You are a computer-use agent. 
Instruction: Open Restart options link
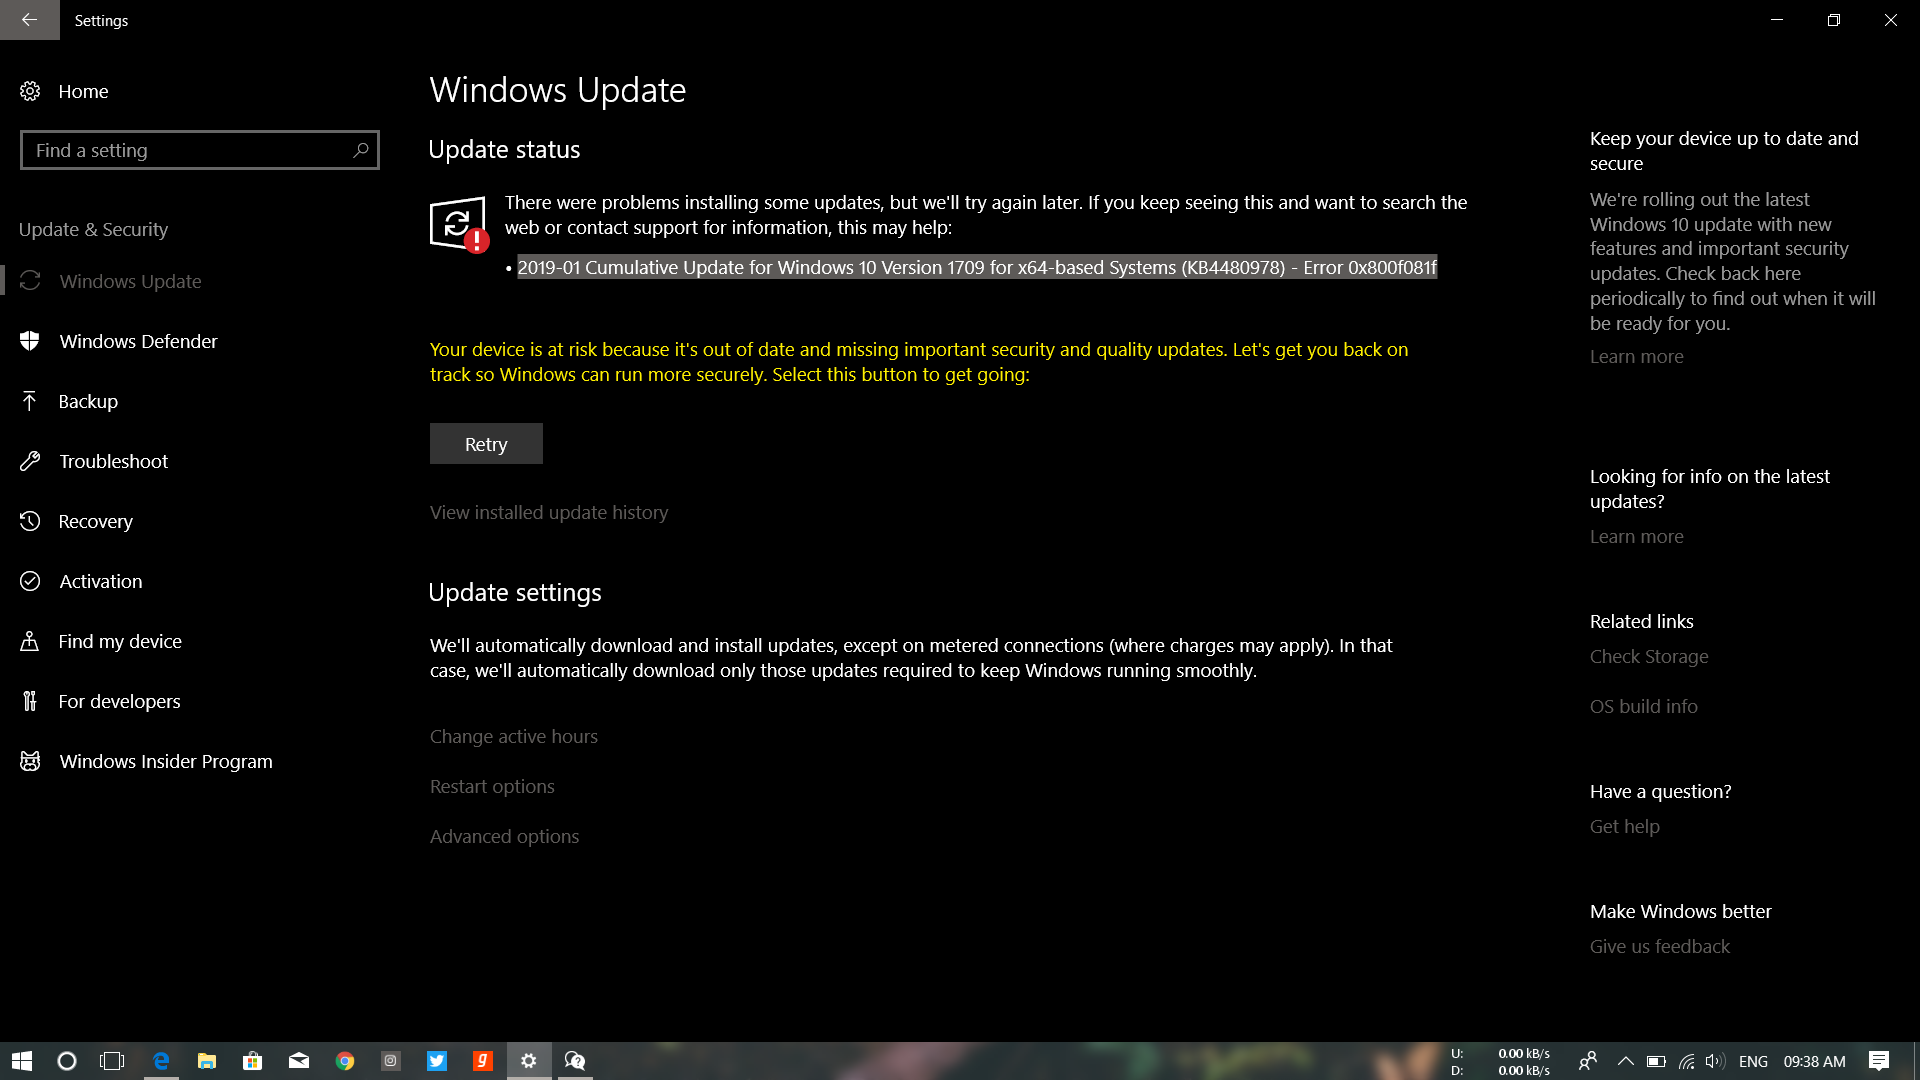(492, 786)
